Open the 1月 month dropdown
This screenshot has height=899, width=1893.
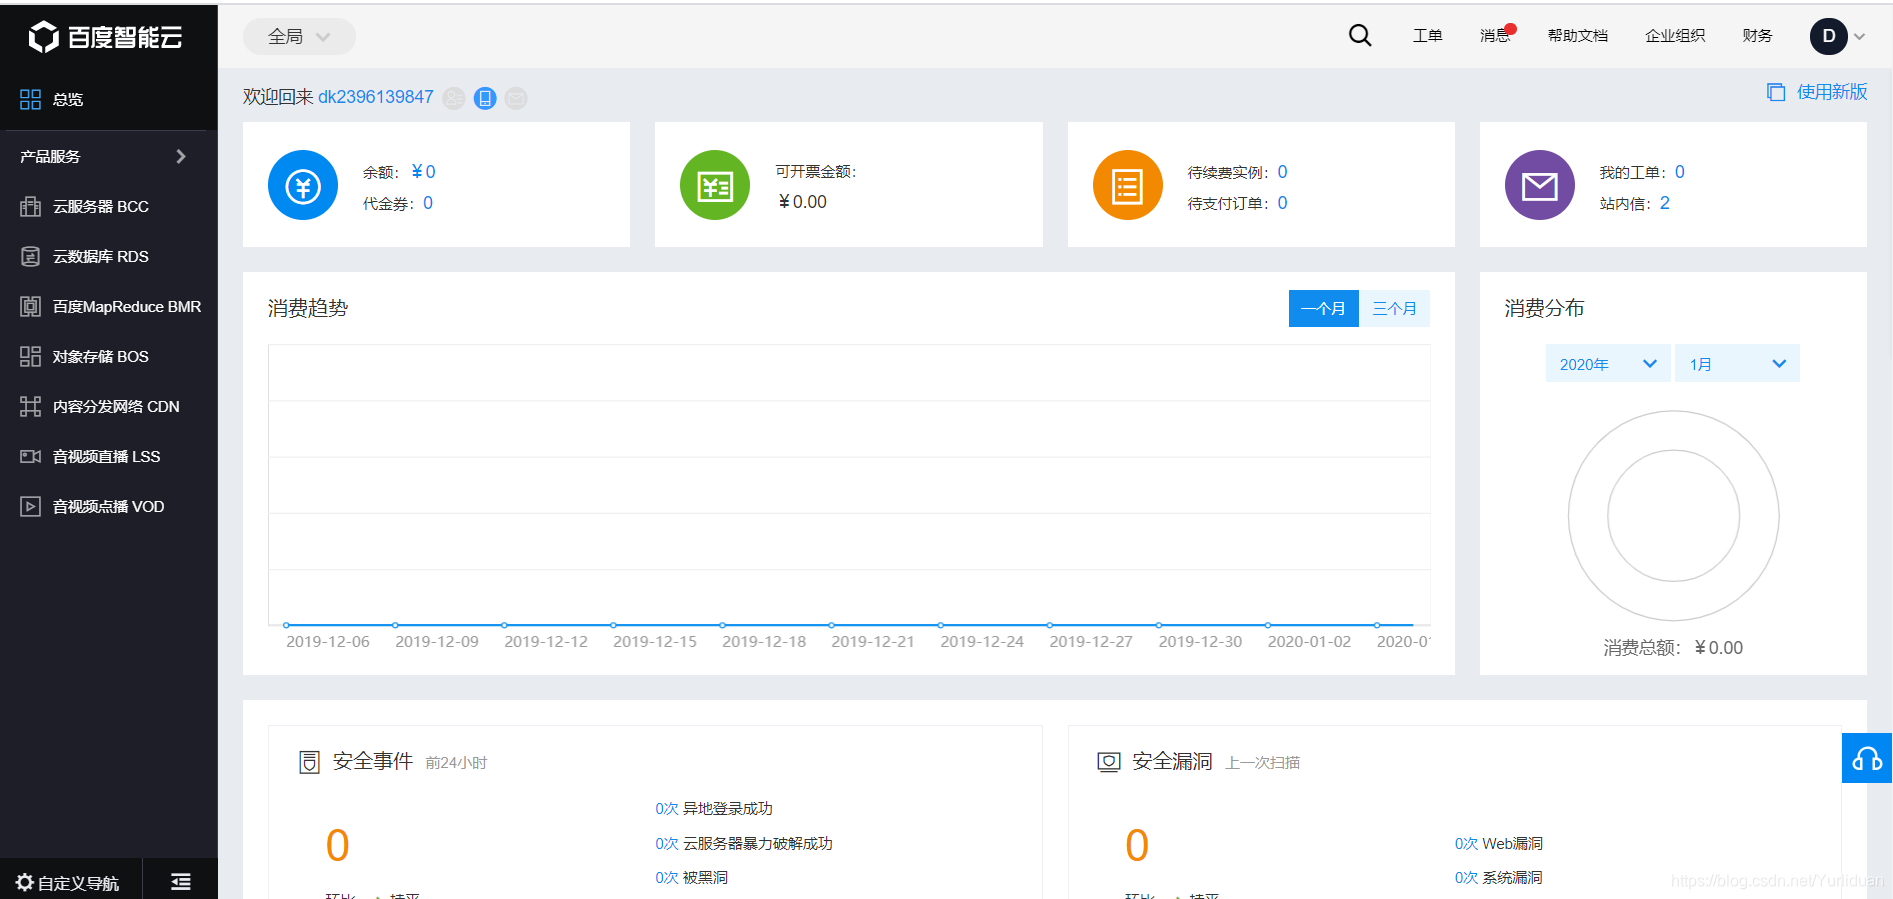1738,364
